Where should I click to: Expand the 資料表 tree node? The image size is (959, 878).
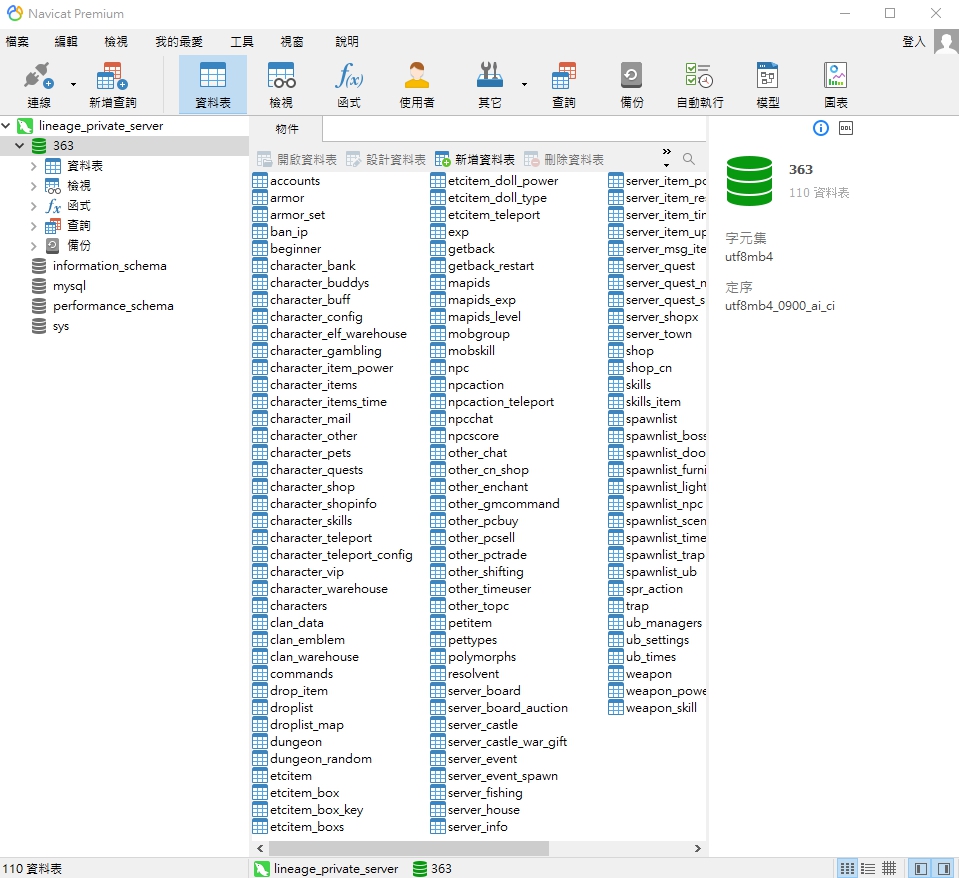click(x=34, y=166)
